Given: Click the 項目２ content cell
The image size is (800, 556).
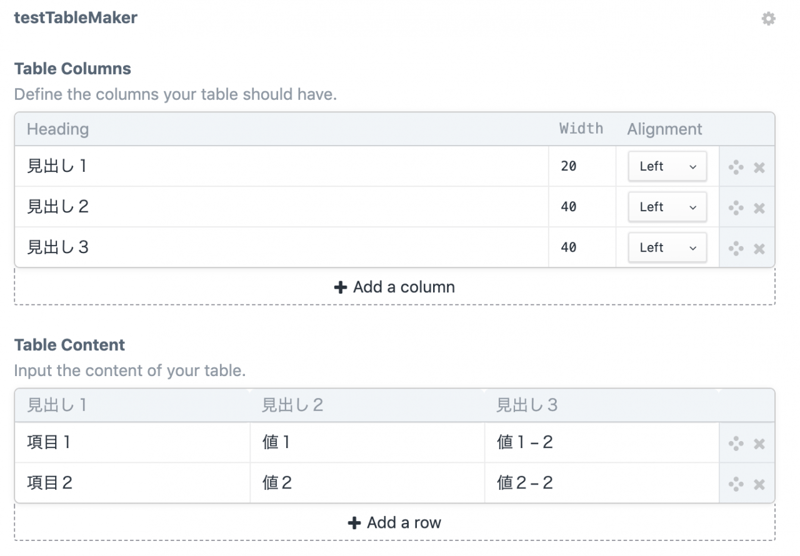Looking at the screenshot, I should (x=130, y=483).
